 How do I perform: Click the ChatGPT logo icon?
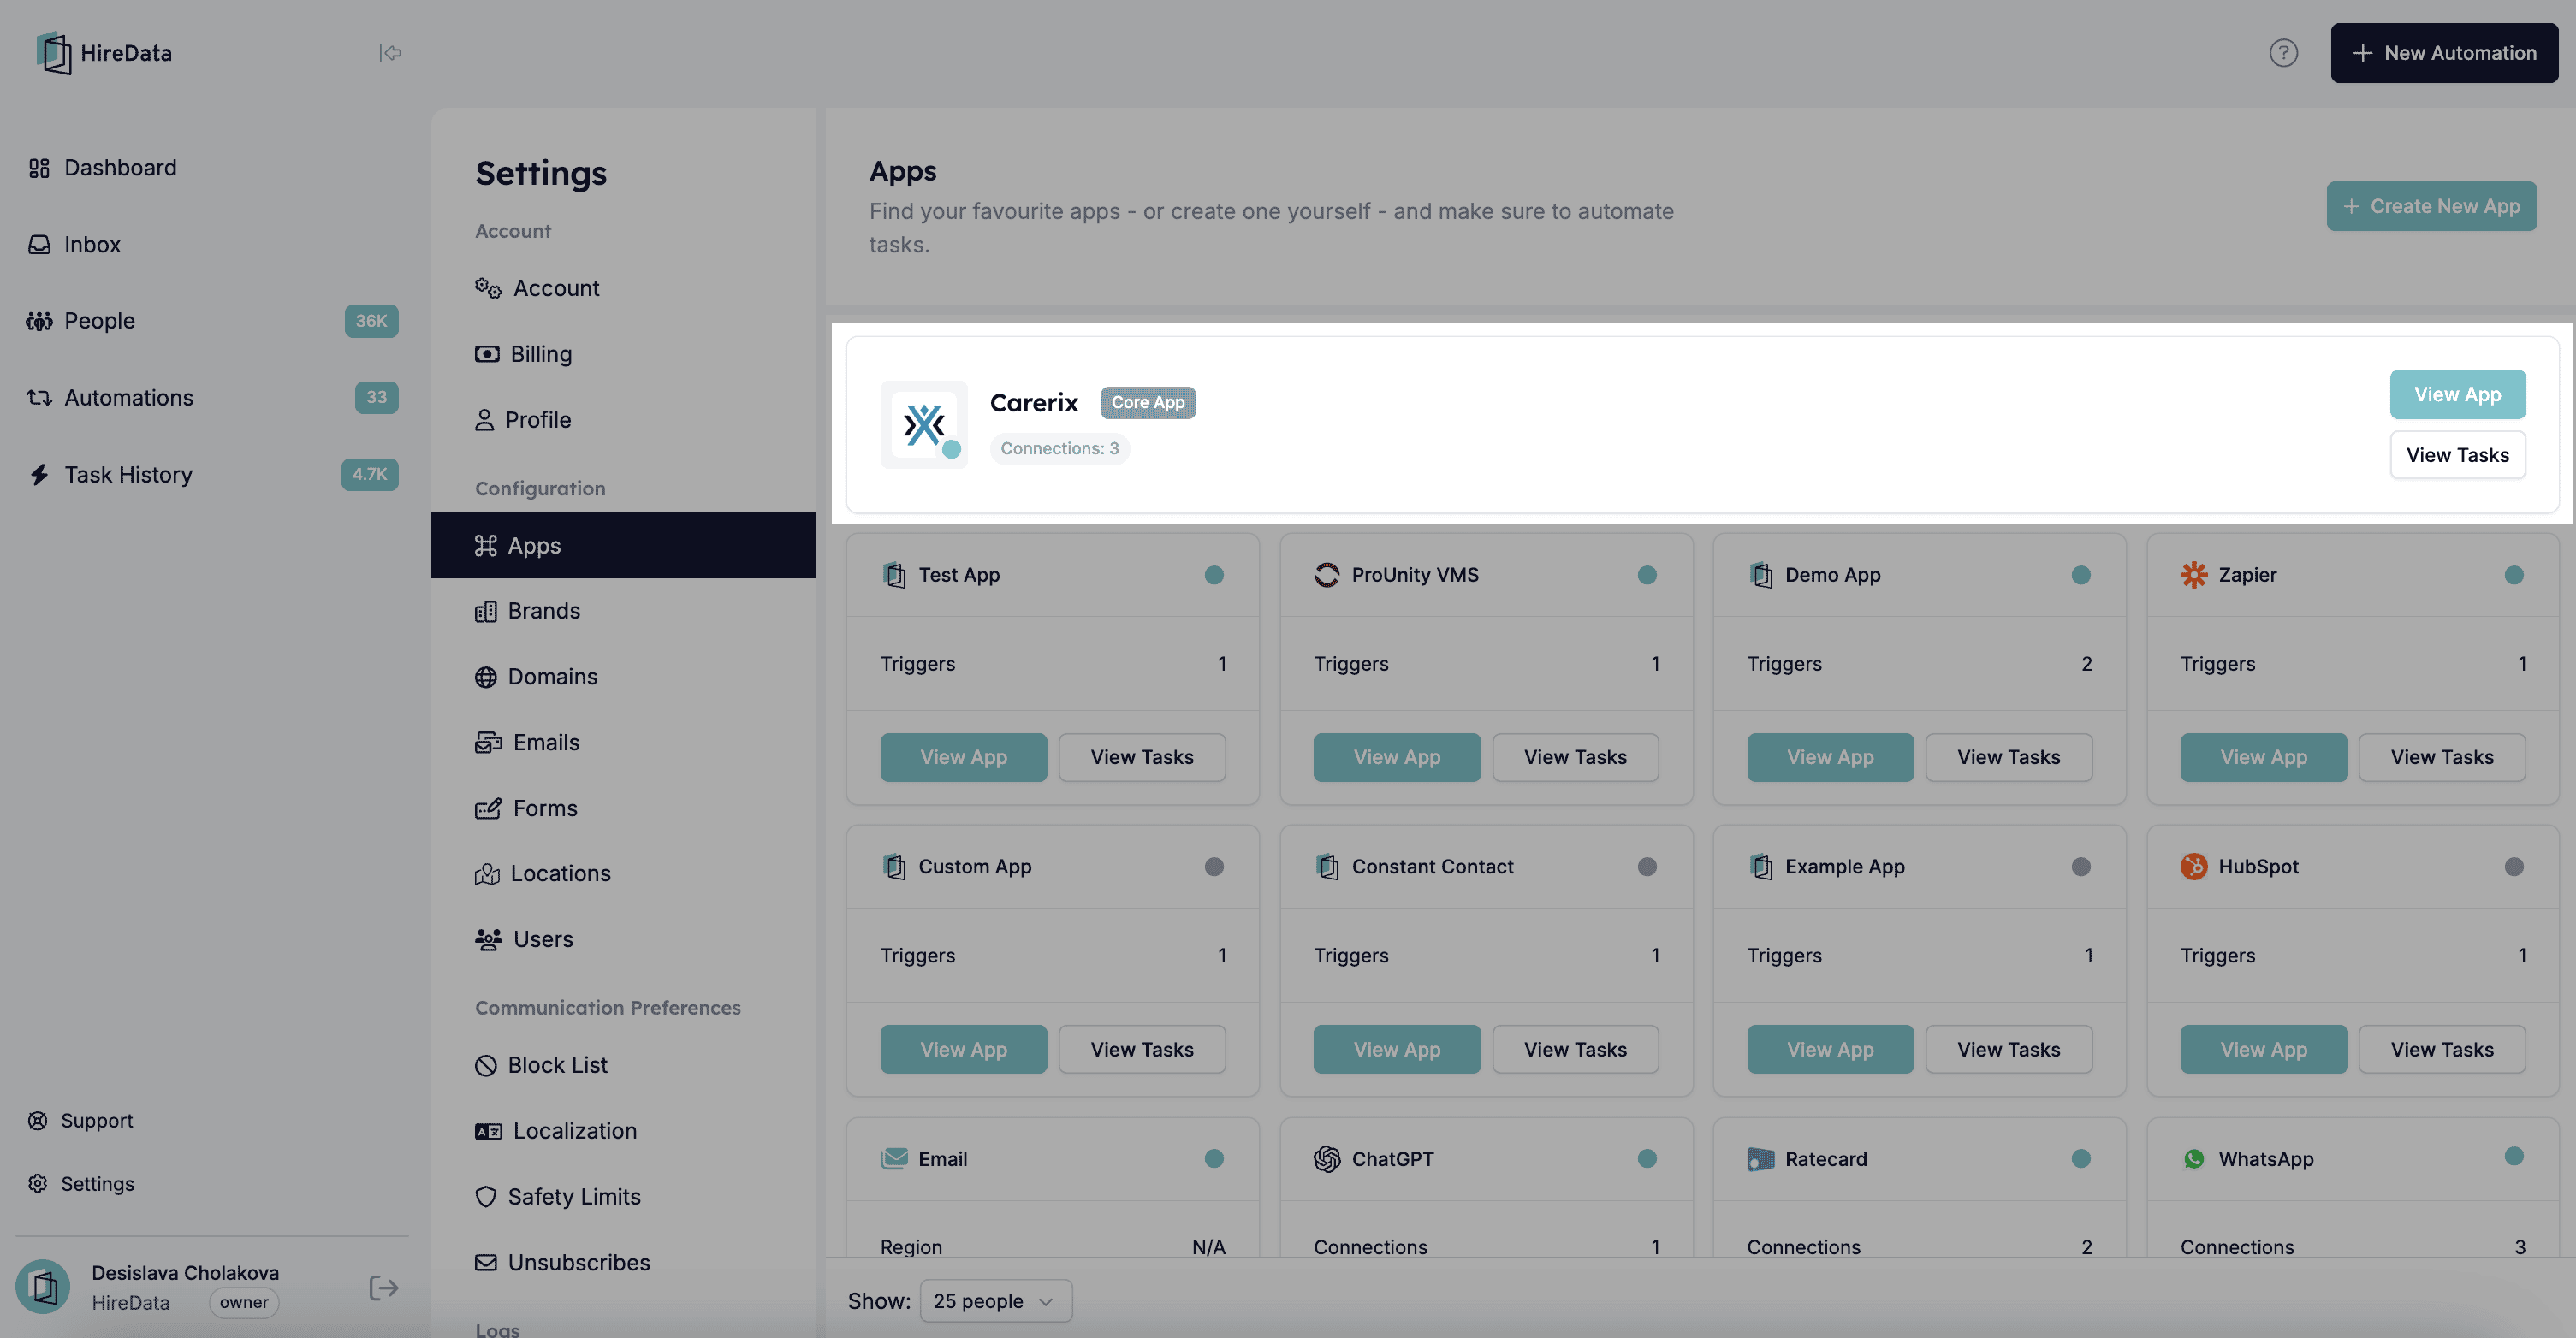pyautogui.click(x=1327, y=1159)
